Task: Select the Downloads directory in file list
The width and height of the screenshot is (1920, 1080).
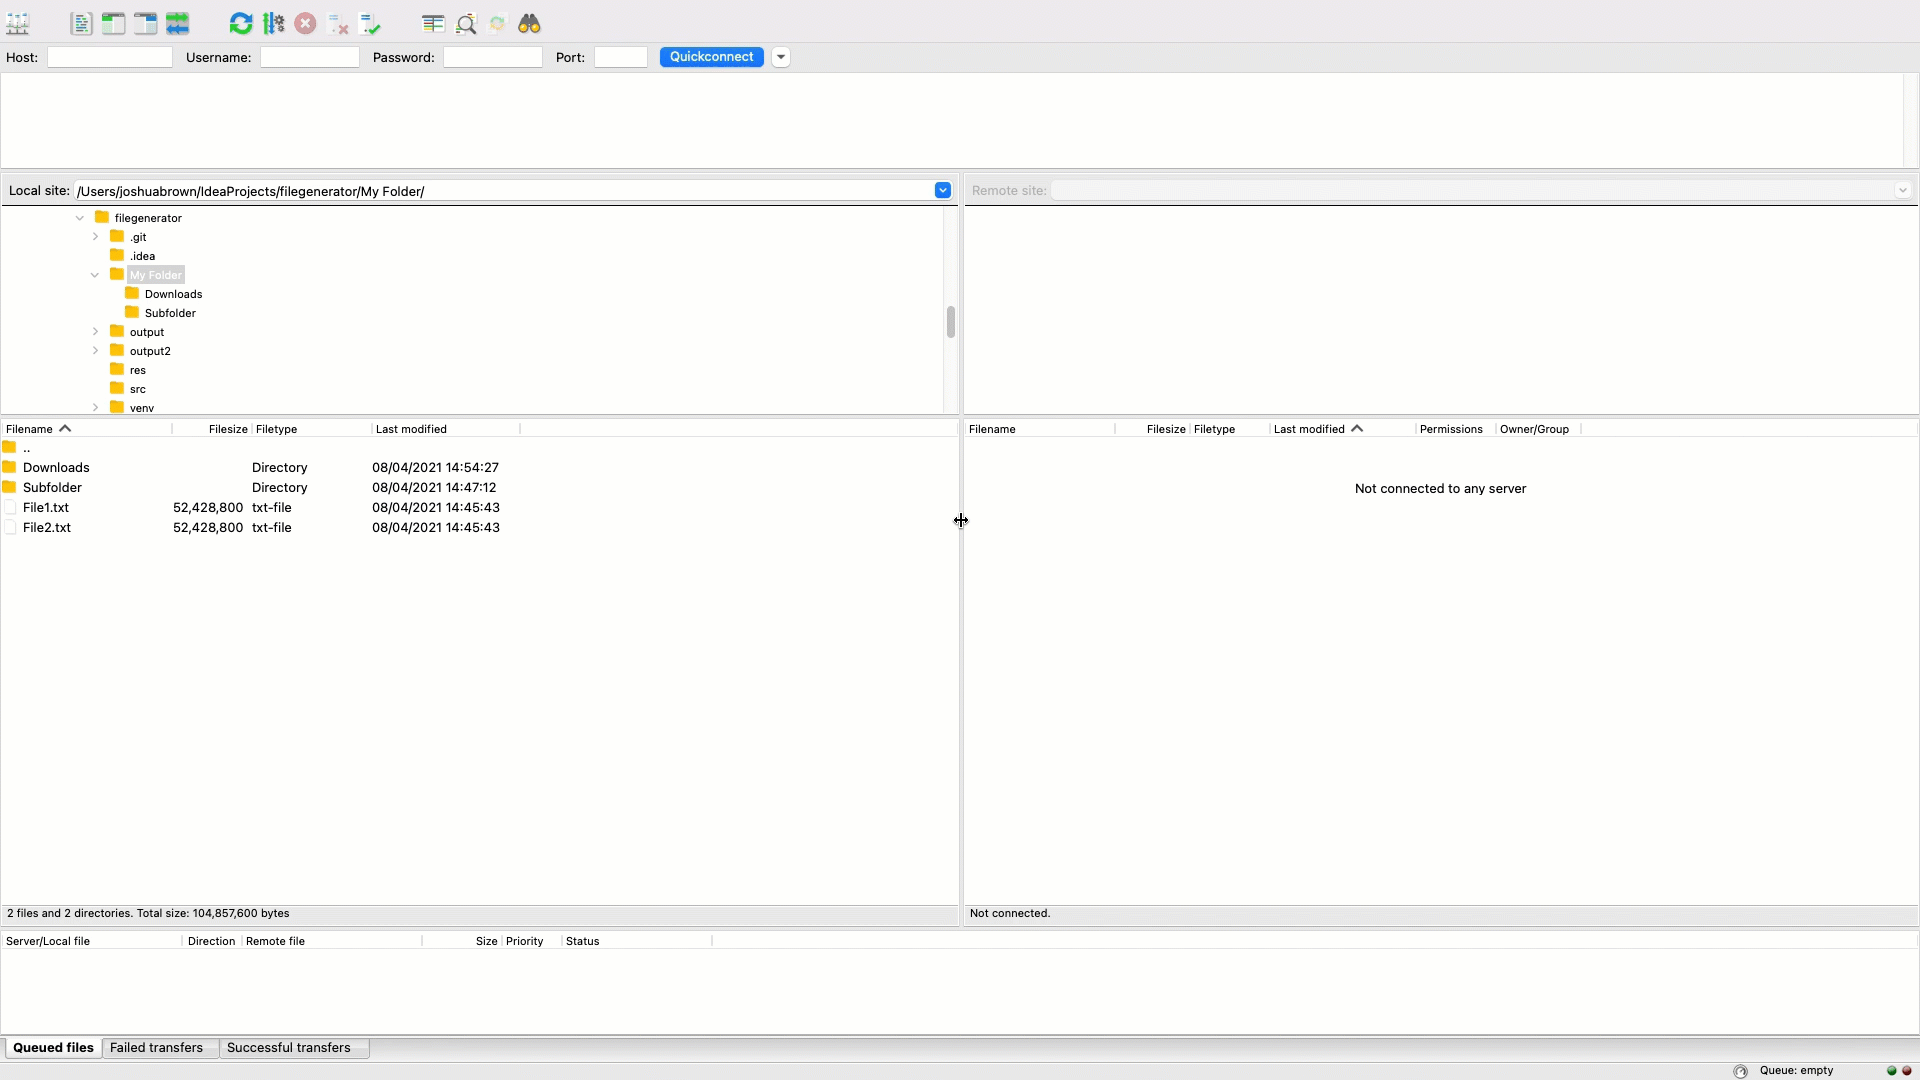Action: [480, 467]
